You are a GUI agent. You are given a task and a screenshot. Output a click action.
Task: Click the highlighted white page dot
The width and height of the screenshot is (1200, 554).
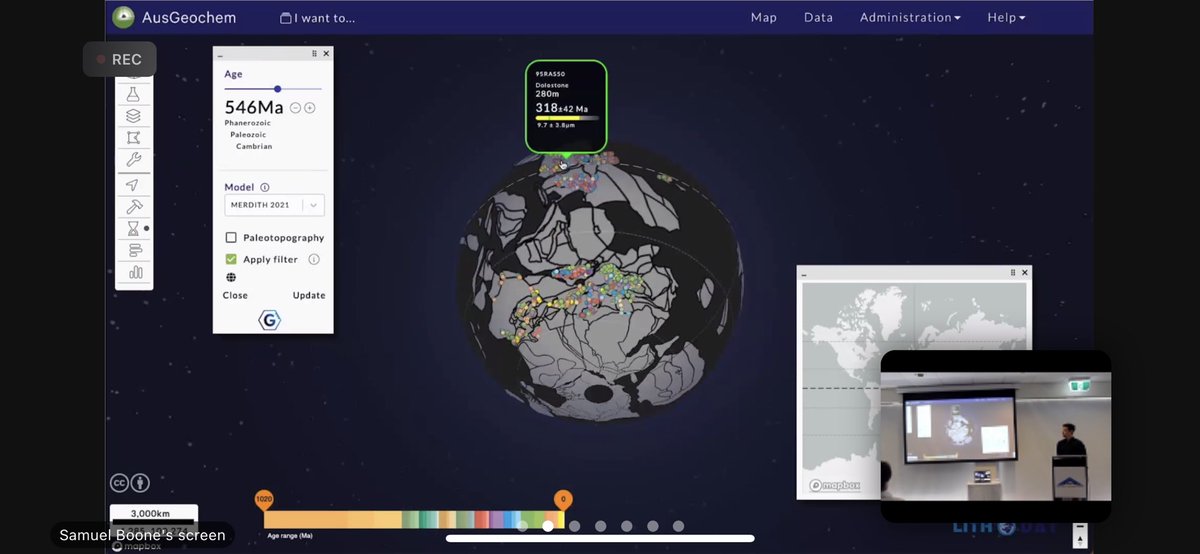coord(548,526)
